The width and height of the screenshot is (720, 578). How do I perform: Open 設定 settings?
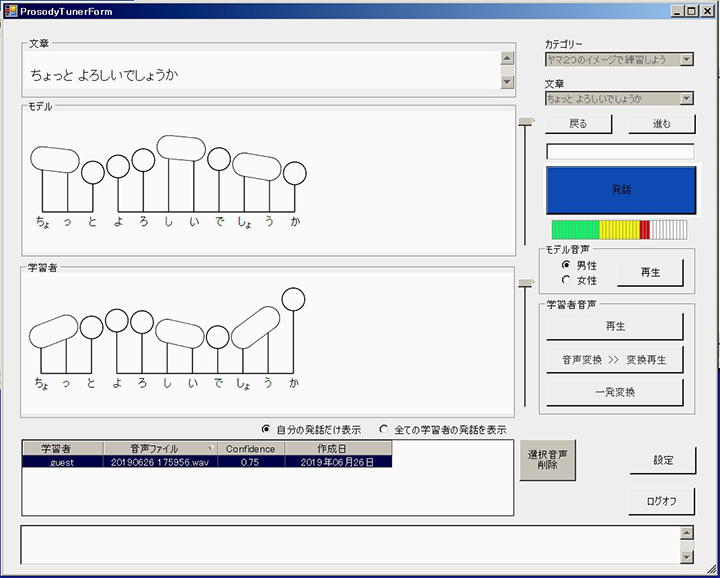click(662, 460)
